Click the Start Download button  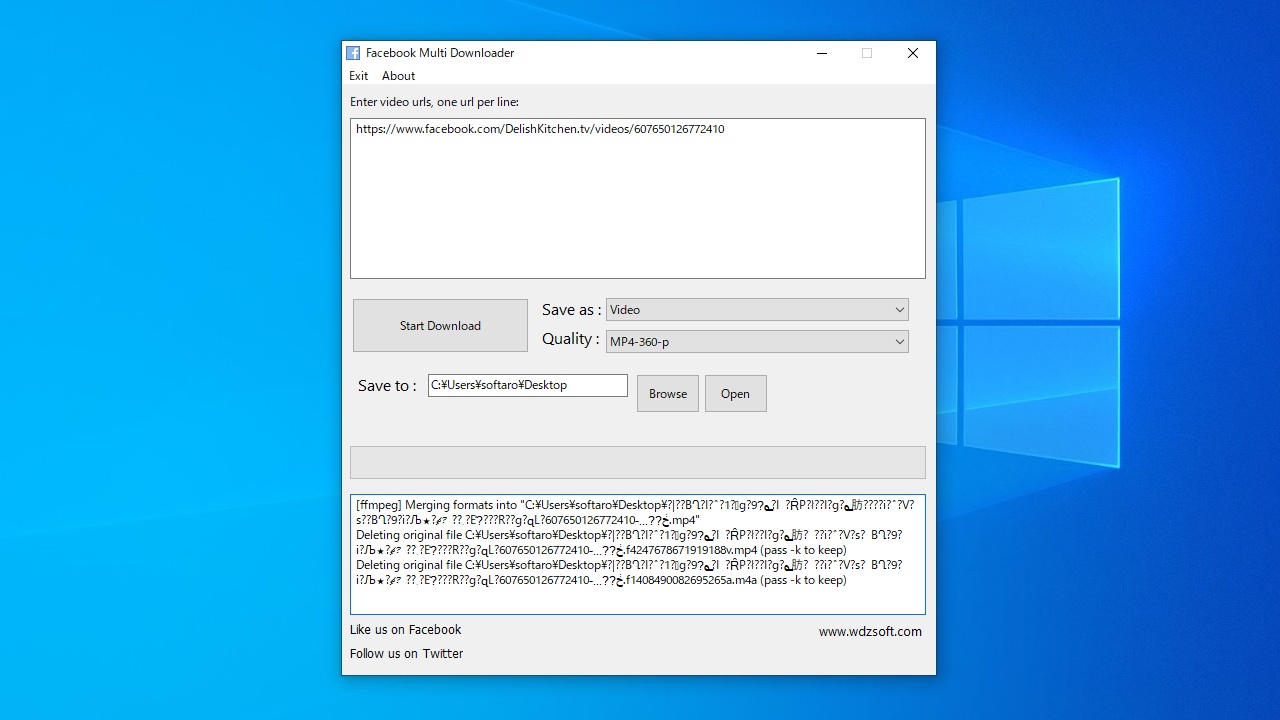[440, 326]
